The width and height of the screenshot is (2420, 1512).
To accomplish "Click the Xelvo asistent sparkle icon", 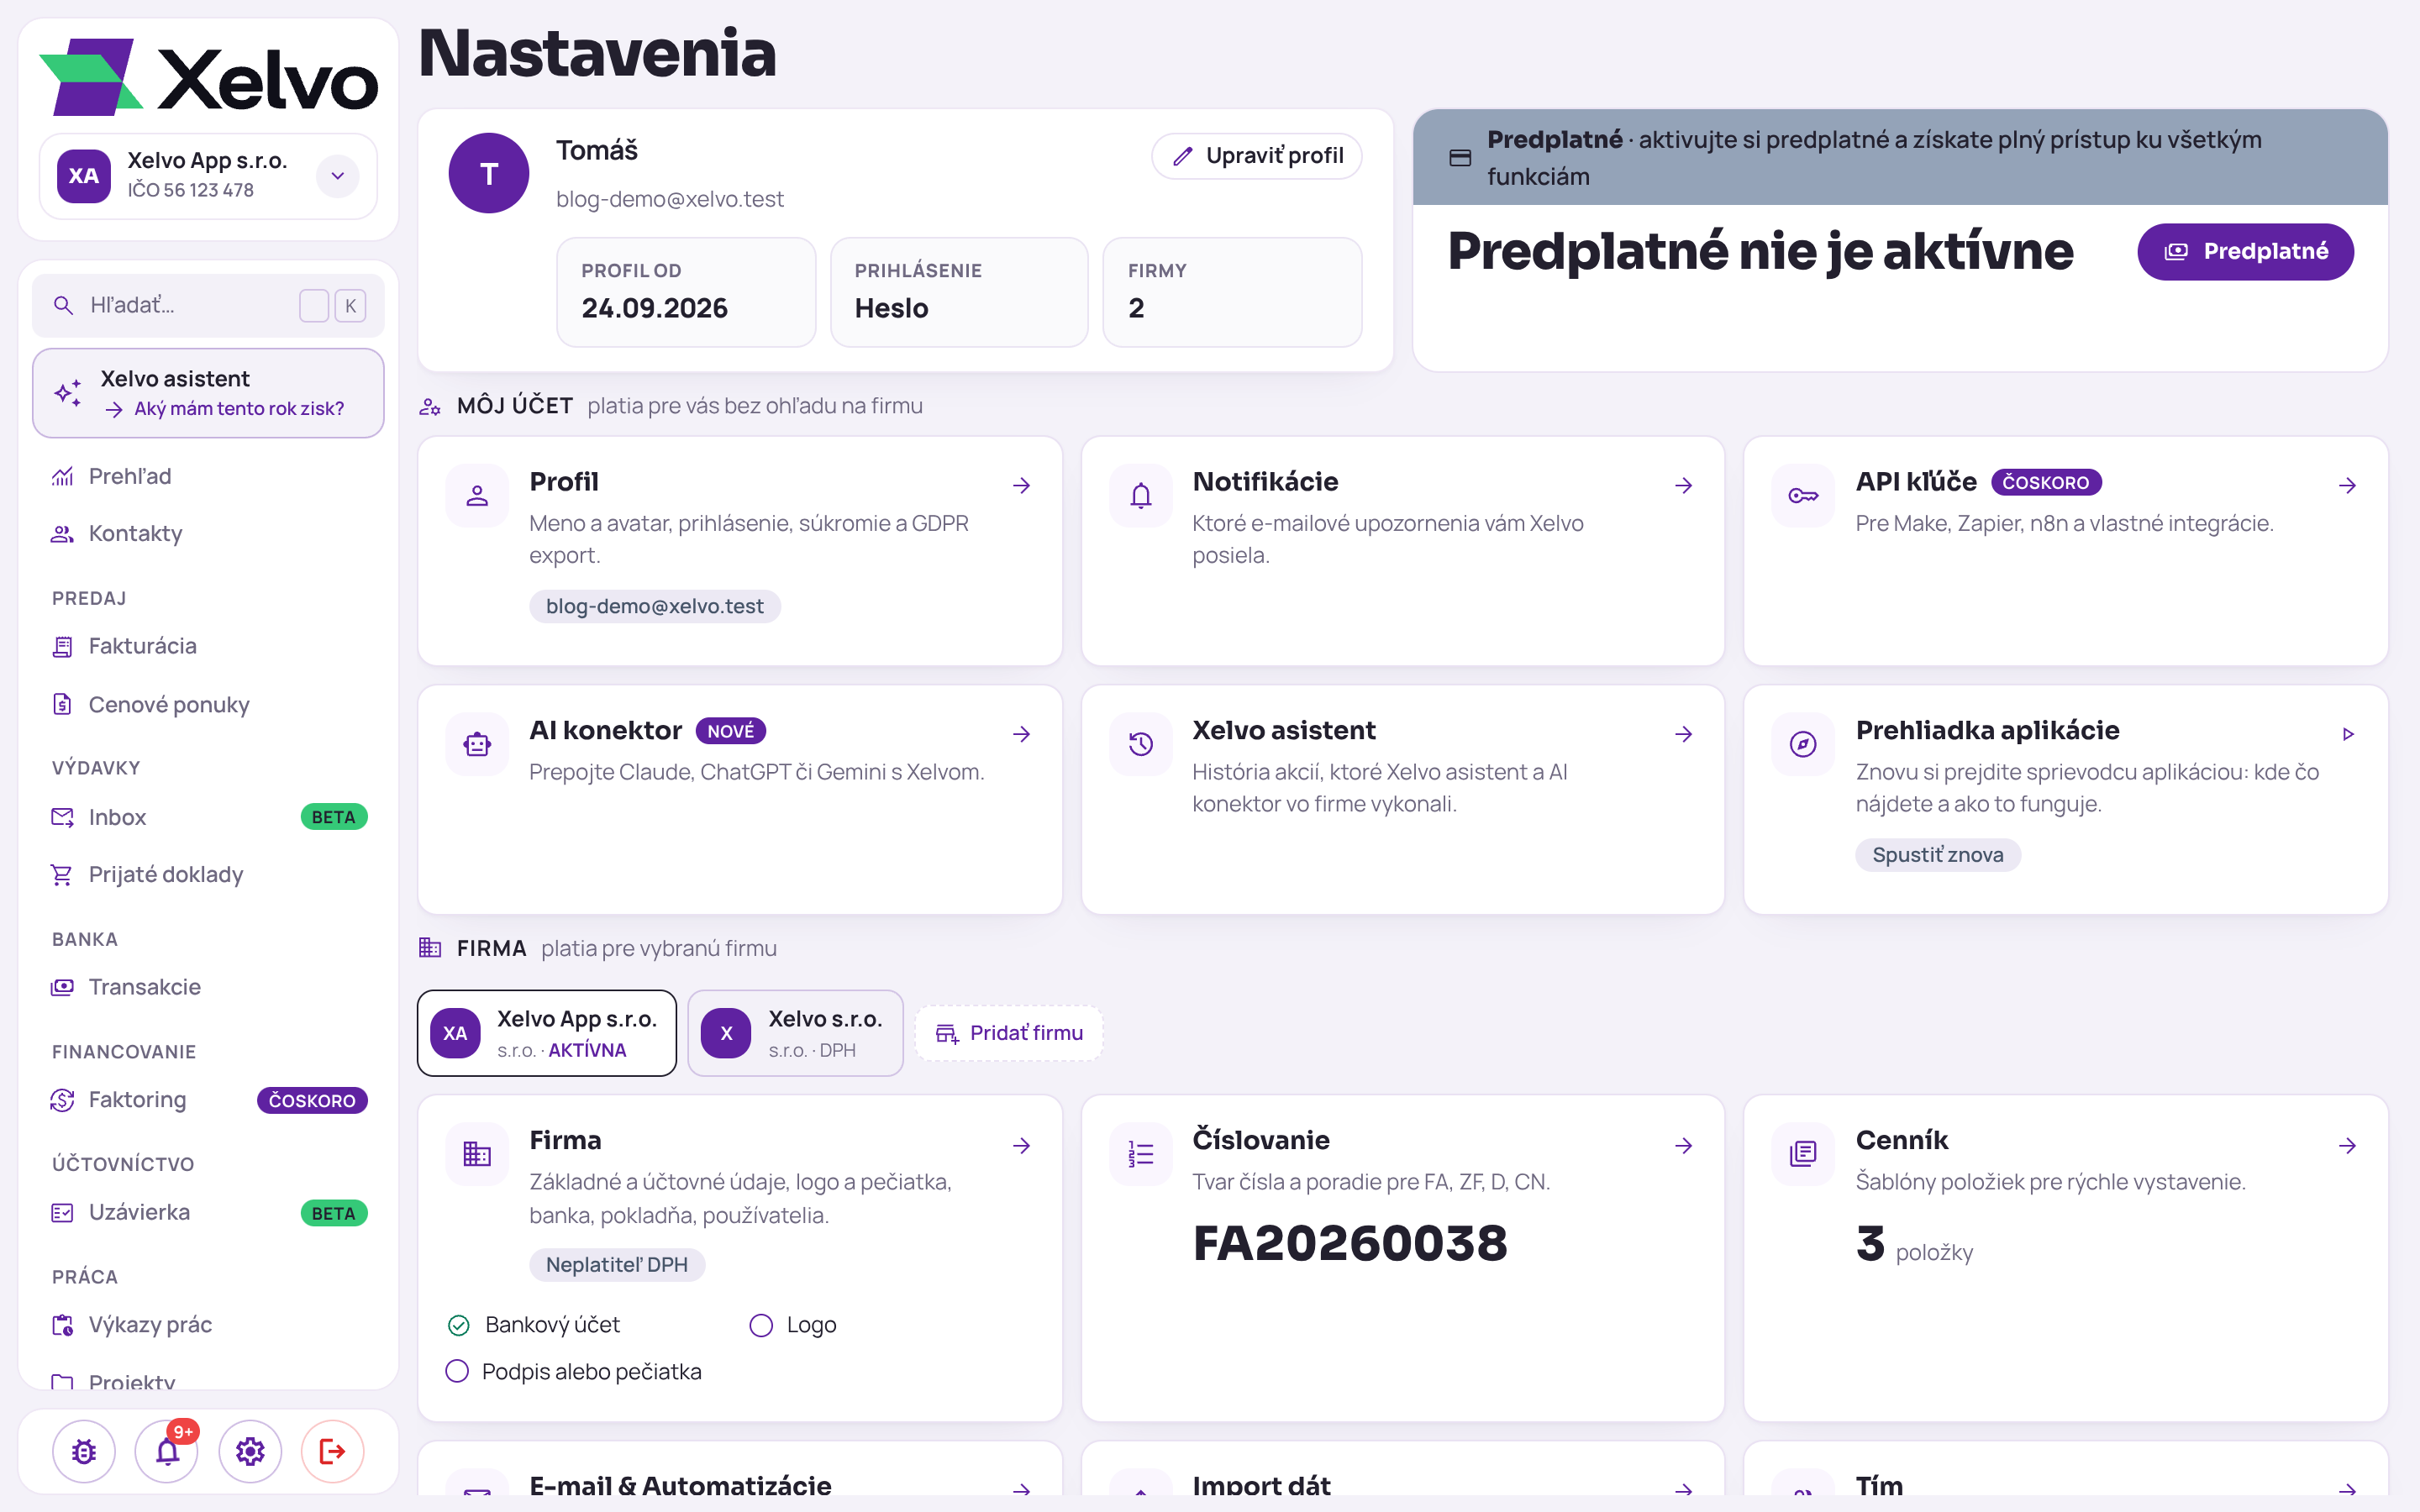I will coord(68,393).
